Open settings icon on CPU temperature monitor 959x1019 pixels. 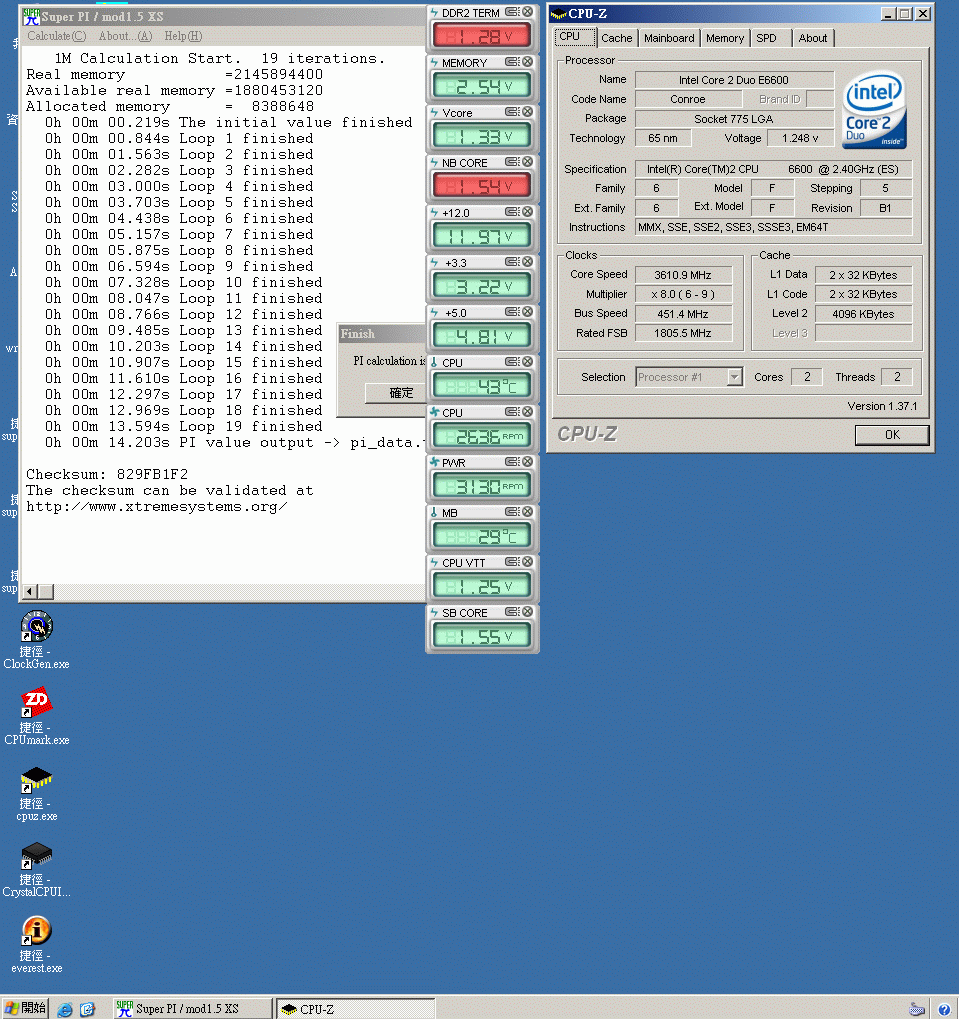coord(512,362)
